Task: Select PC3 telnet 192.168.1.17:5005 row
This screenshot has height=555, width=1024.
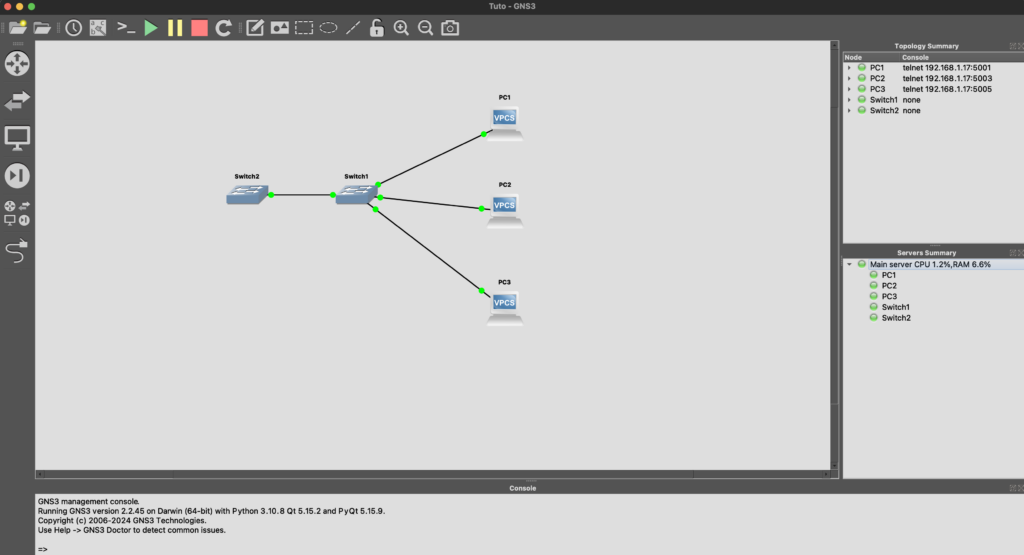Action: coord(934,89)
